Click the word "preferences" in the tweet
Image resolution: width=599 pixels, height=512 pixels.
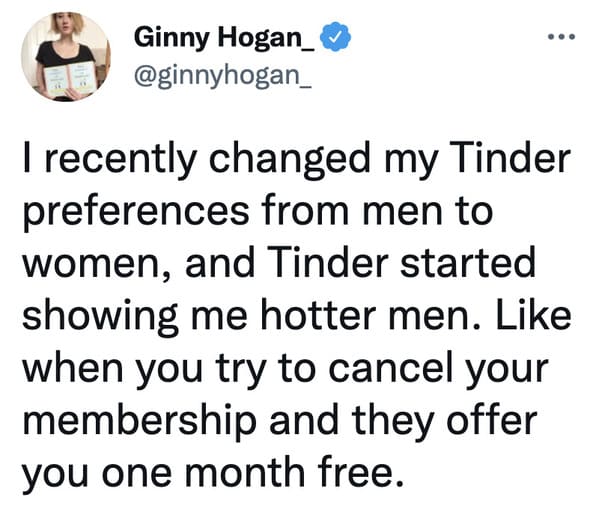(x=136, y=212)
